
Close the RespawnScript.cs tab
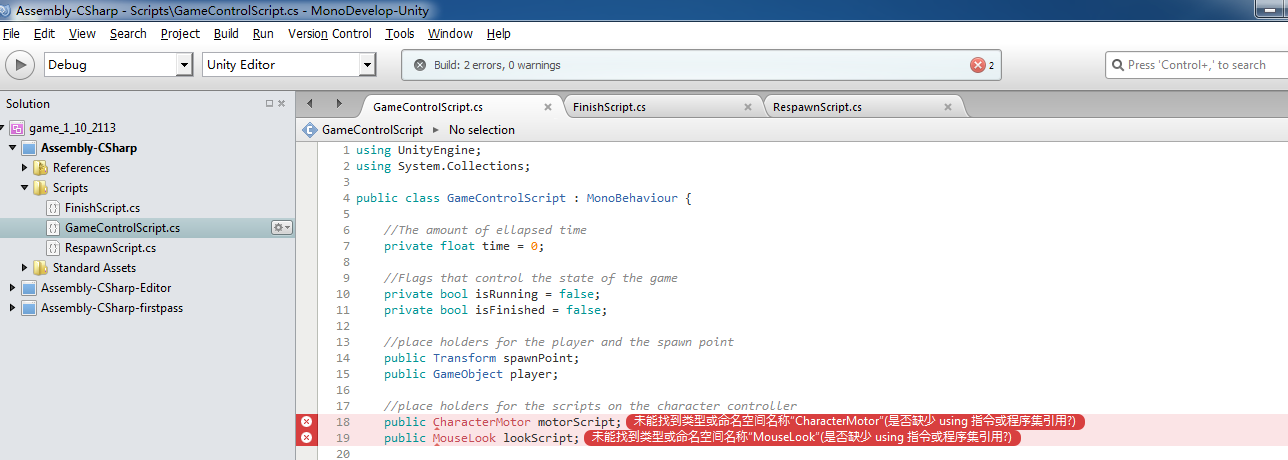(948, 107)
